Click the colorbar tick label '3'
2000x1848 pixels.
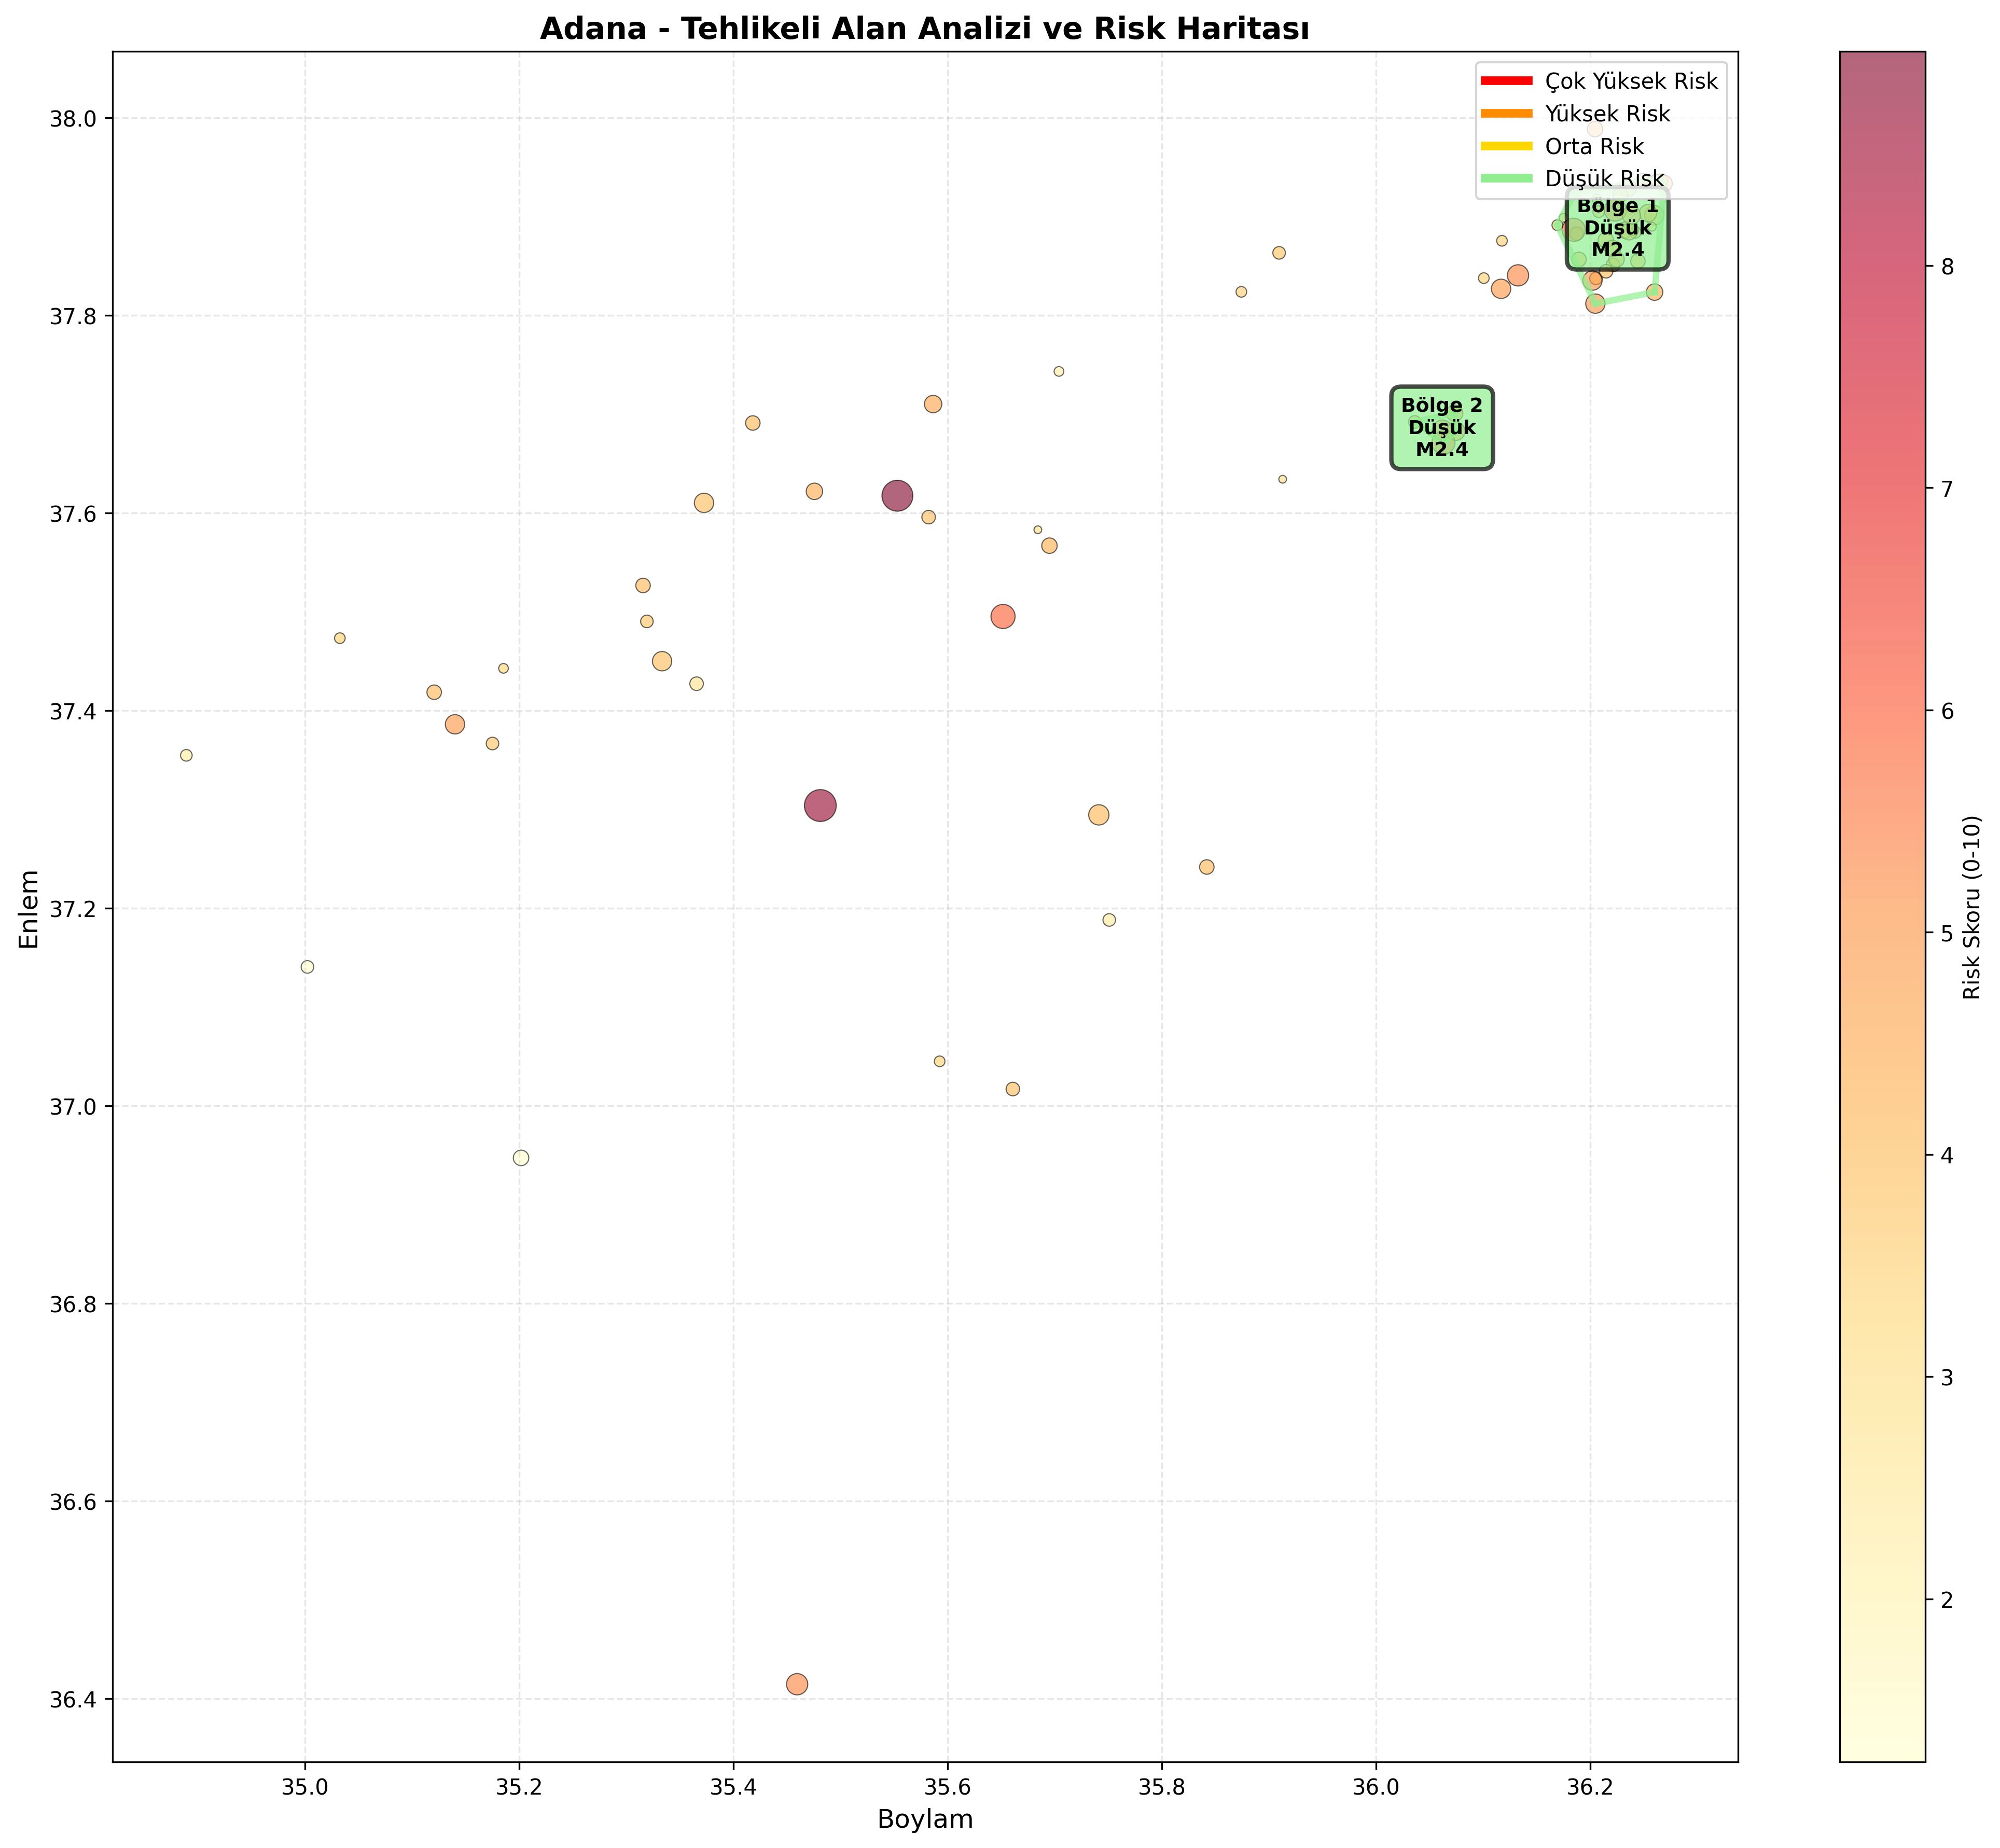[x=1947, y=1378]
